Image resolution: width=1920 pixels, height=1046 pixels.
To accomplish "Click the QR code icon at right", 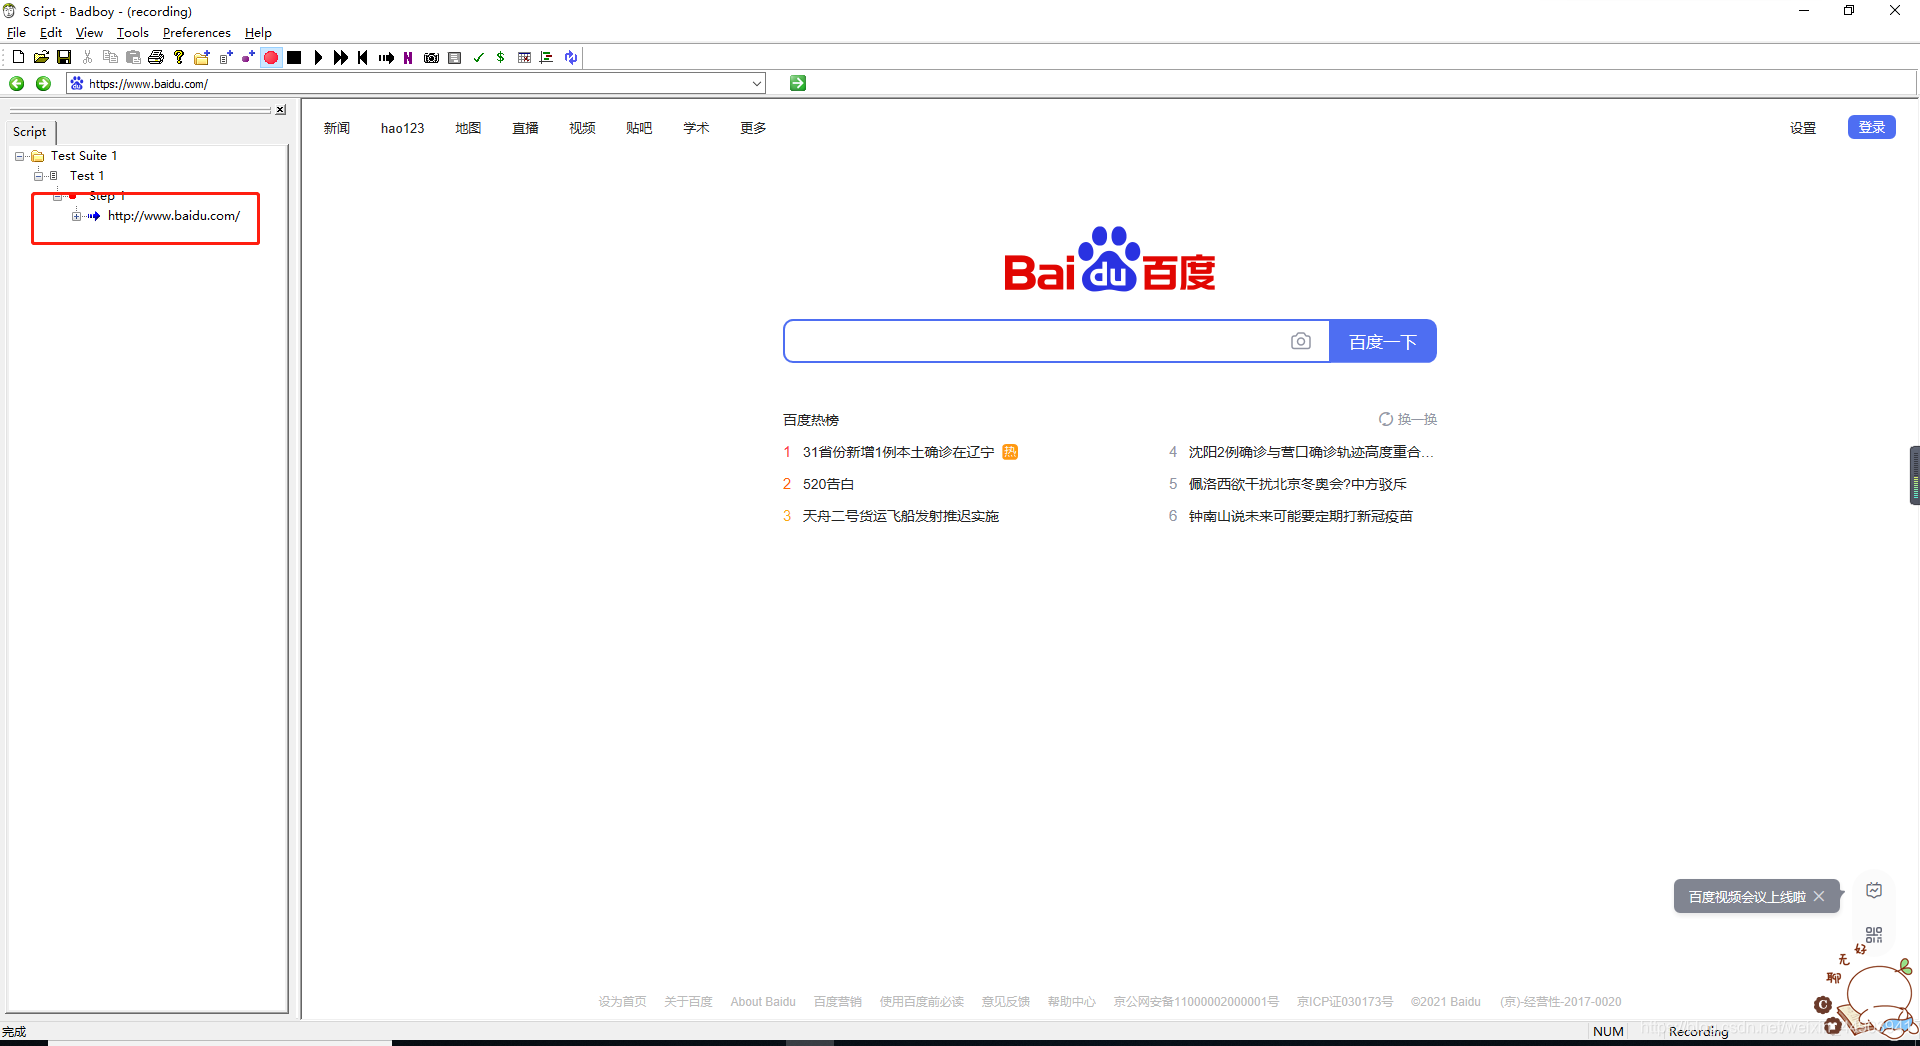I will (x=1874, y=935).
